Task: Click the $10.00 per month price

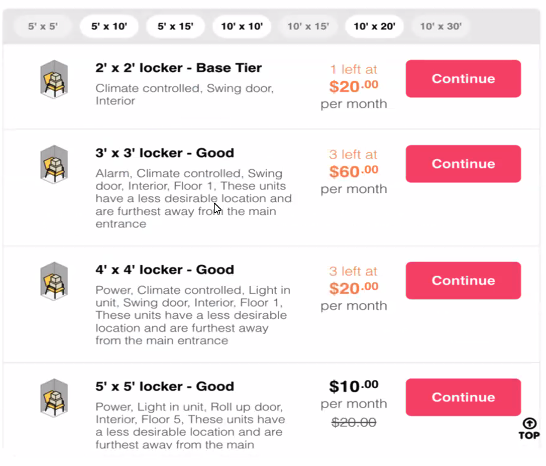Action: [354, 395]
